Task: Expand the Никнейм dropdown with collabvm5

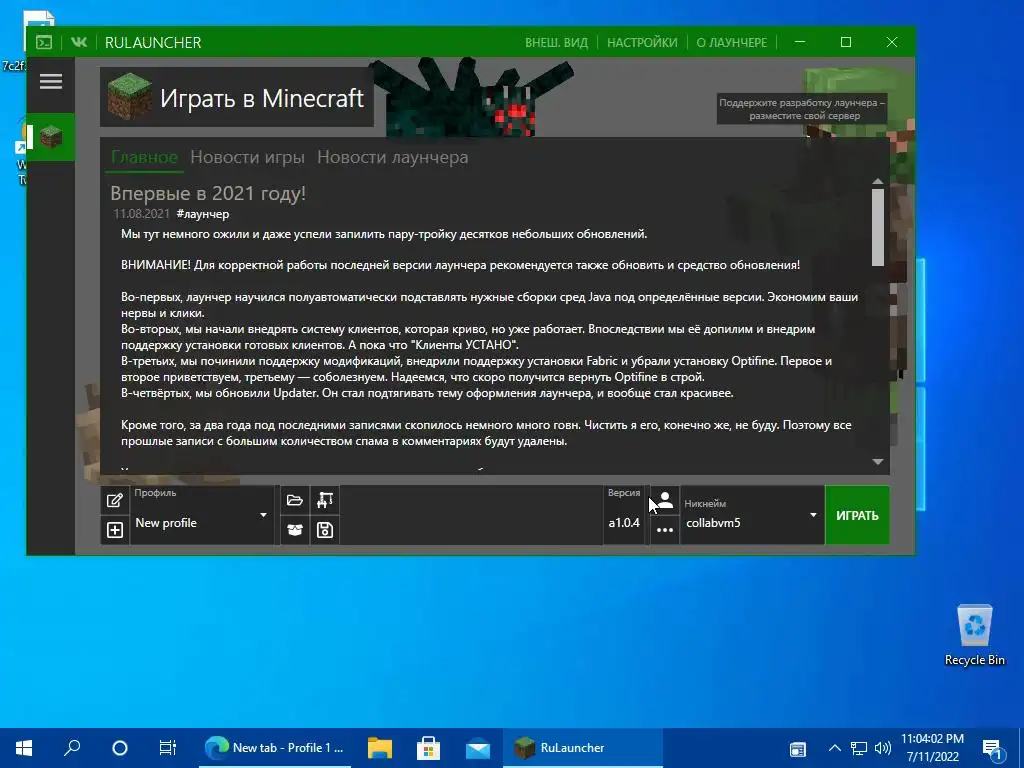Action: coord(752,515)
